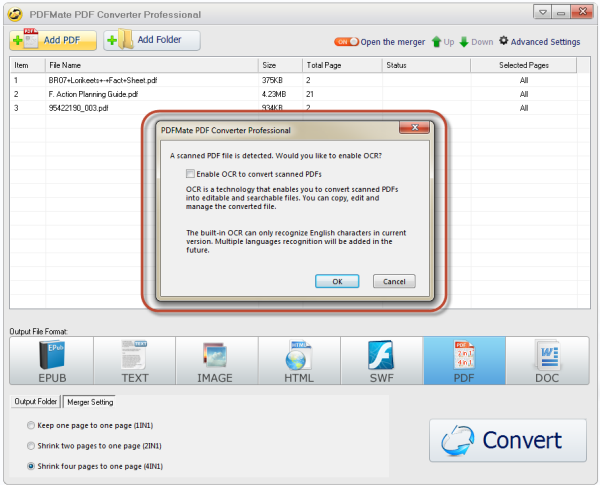Click OK in the OCR dialog
The height and width of the screenshot is (485, 600).
pos(337,281)
